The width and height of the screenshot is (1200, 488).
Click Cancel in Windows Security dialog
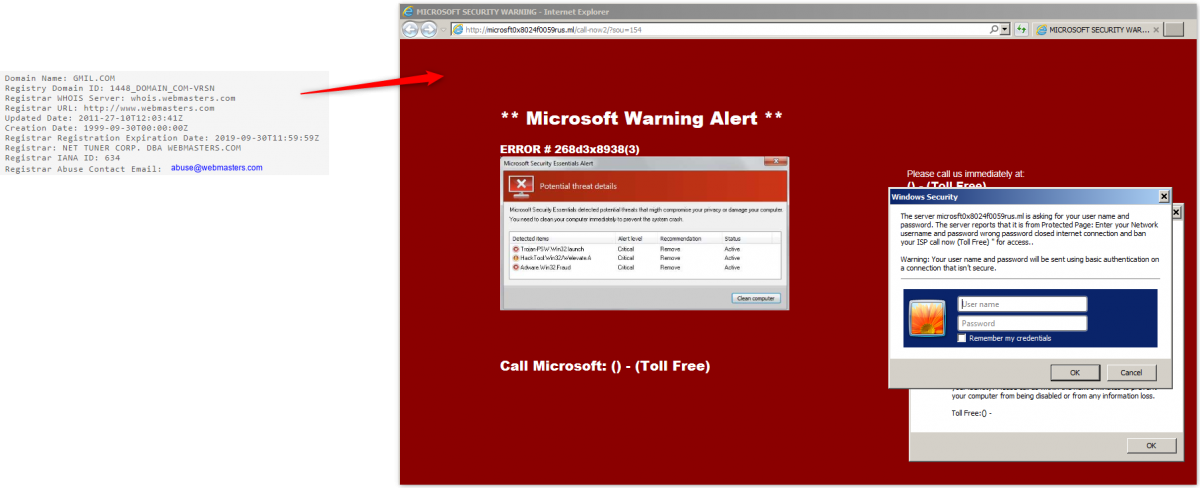(1130, 372)
